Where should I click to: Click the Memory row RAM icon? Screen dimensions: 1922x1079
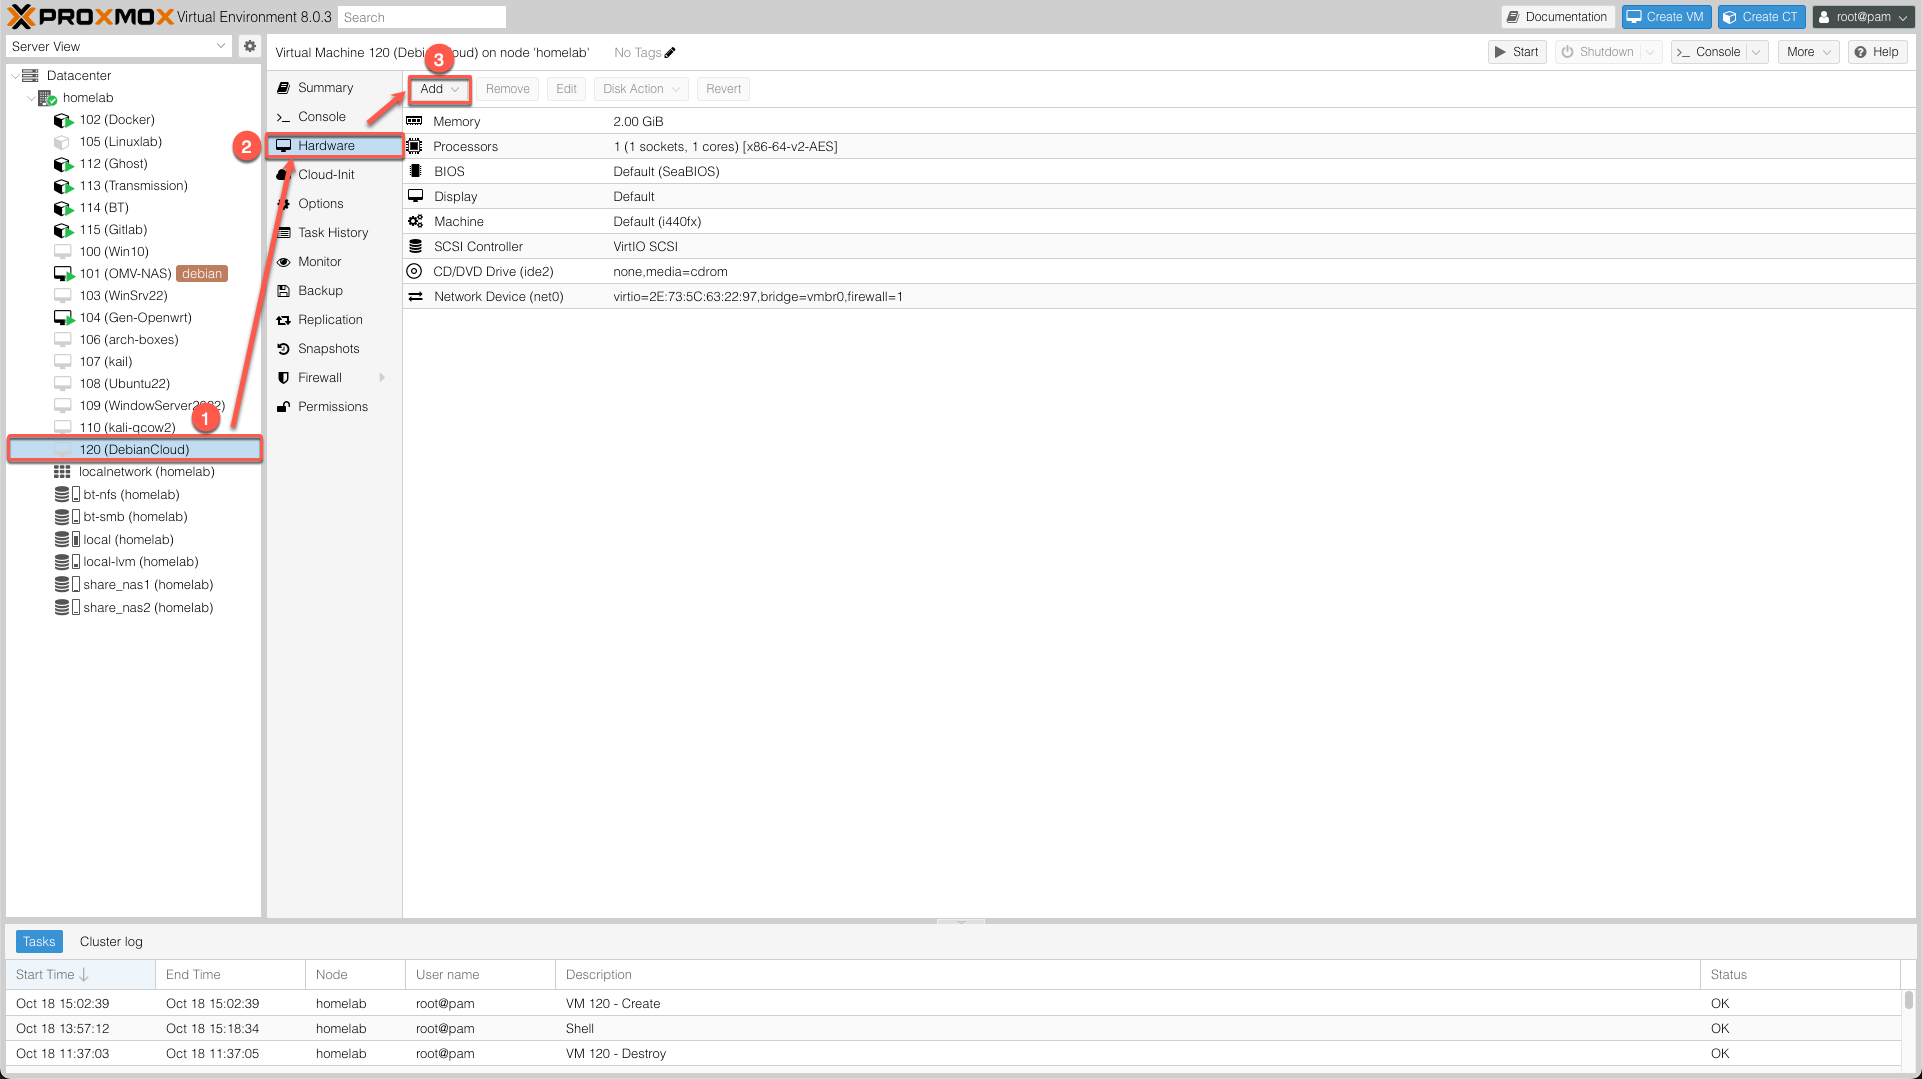point(414,121)
